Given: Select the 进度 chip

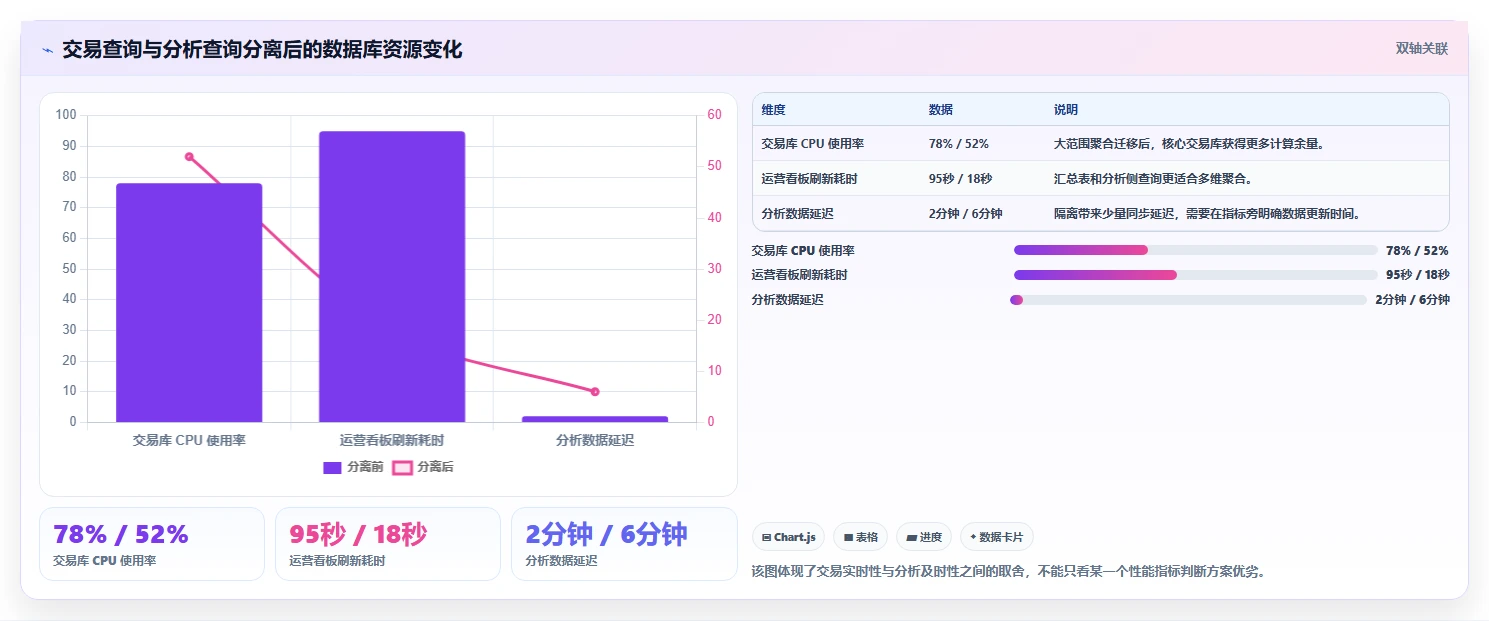Looking at the screenshot, I should pos(924,537).
